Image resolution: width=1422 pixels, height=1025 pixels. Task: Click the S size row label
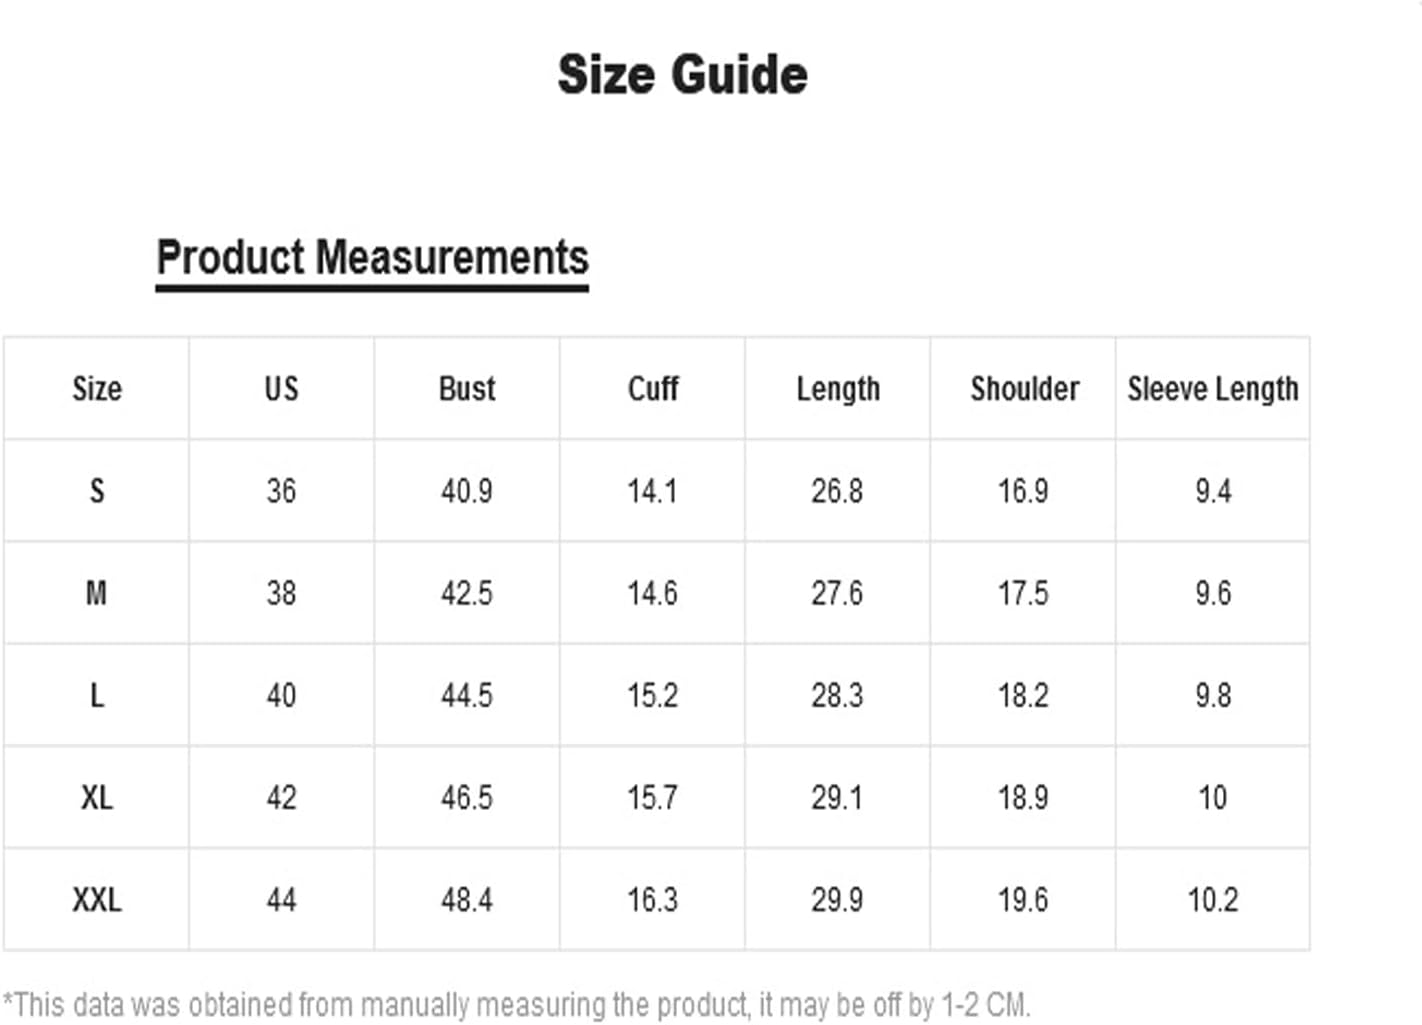click(97, 491)
